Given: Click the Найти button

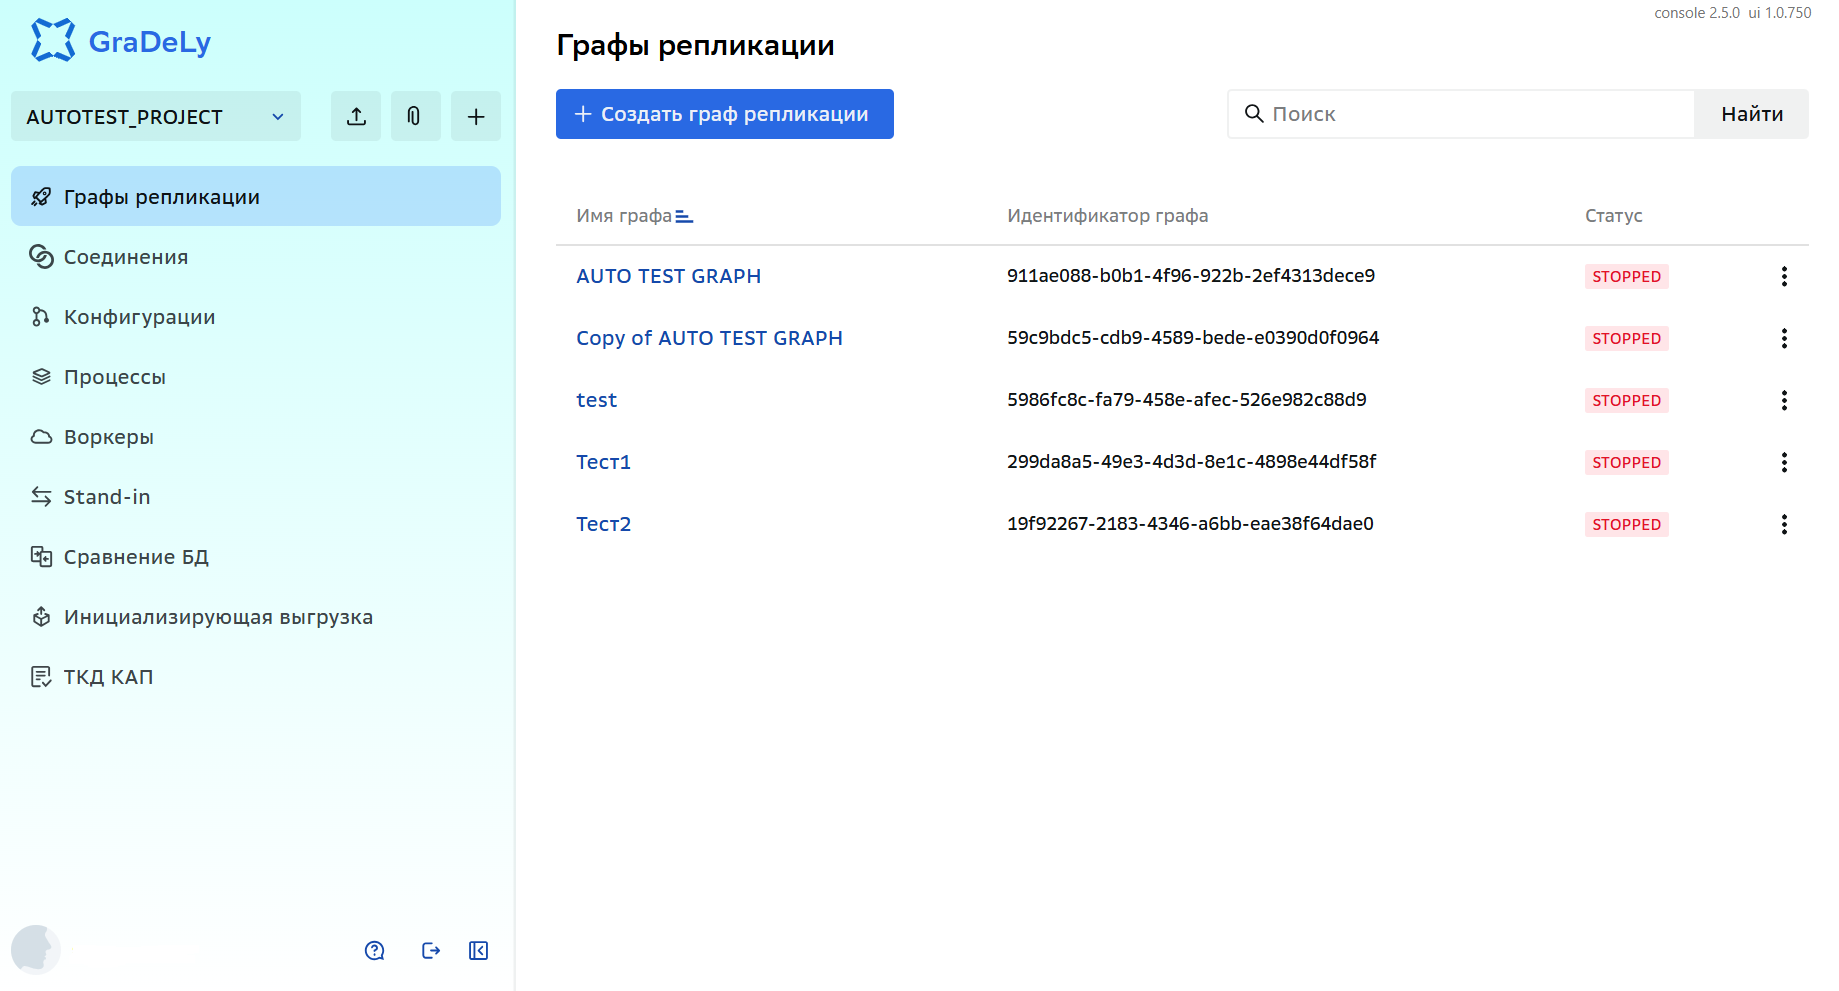Looking at the screenshot, I should (x=1752, y=114).
